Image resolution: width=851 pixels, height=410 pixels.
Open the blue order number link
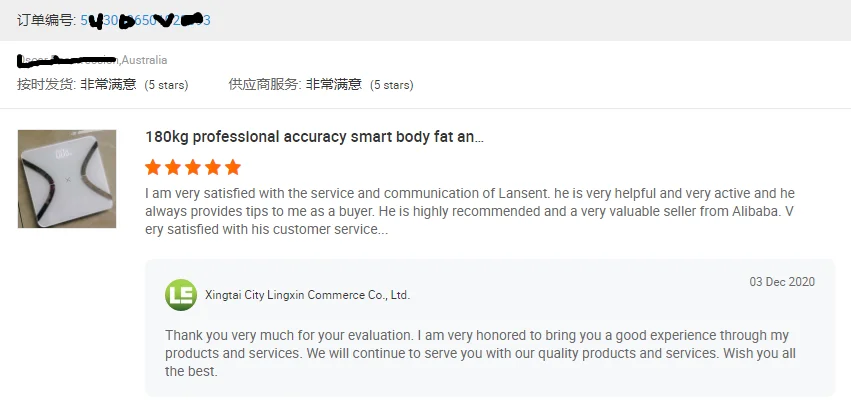click(145, 20)
